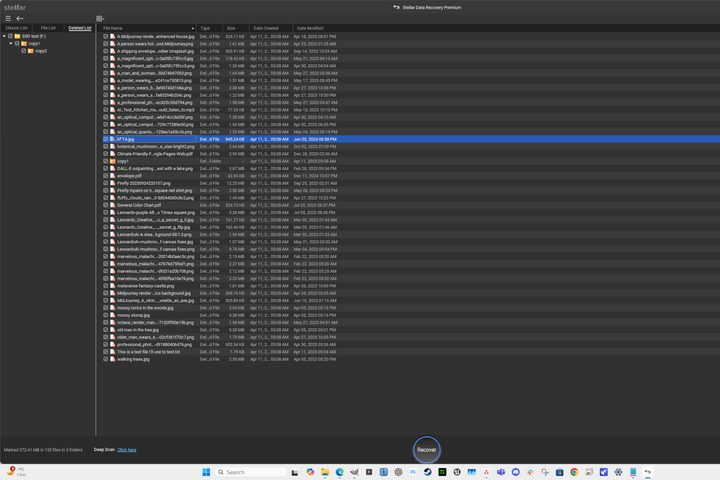This screenshot has height=480, width=720.
Task: Open Copilot icon in taskbar
Action: click(310, 472)
